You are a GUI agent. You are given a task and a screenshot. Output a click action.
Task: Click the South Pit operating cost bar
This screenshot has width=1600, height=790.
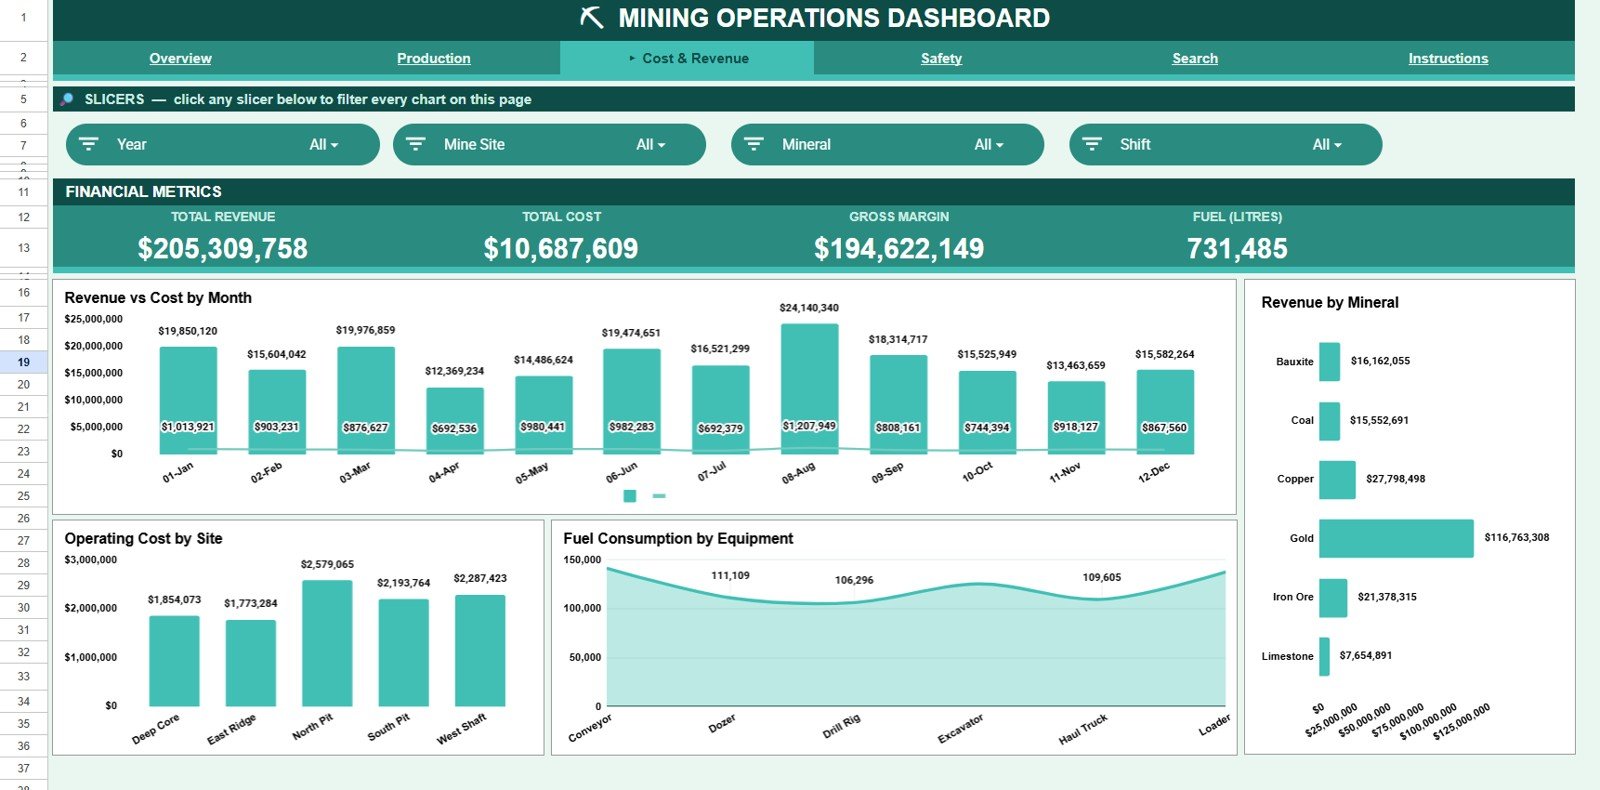click(x=404, y=652)
